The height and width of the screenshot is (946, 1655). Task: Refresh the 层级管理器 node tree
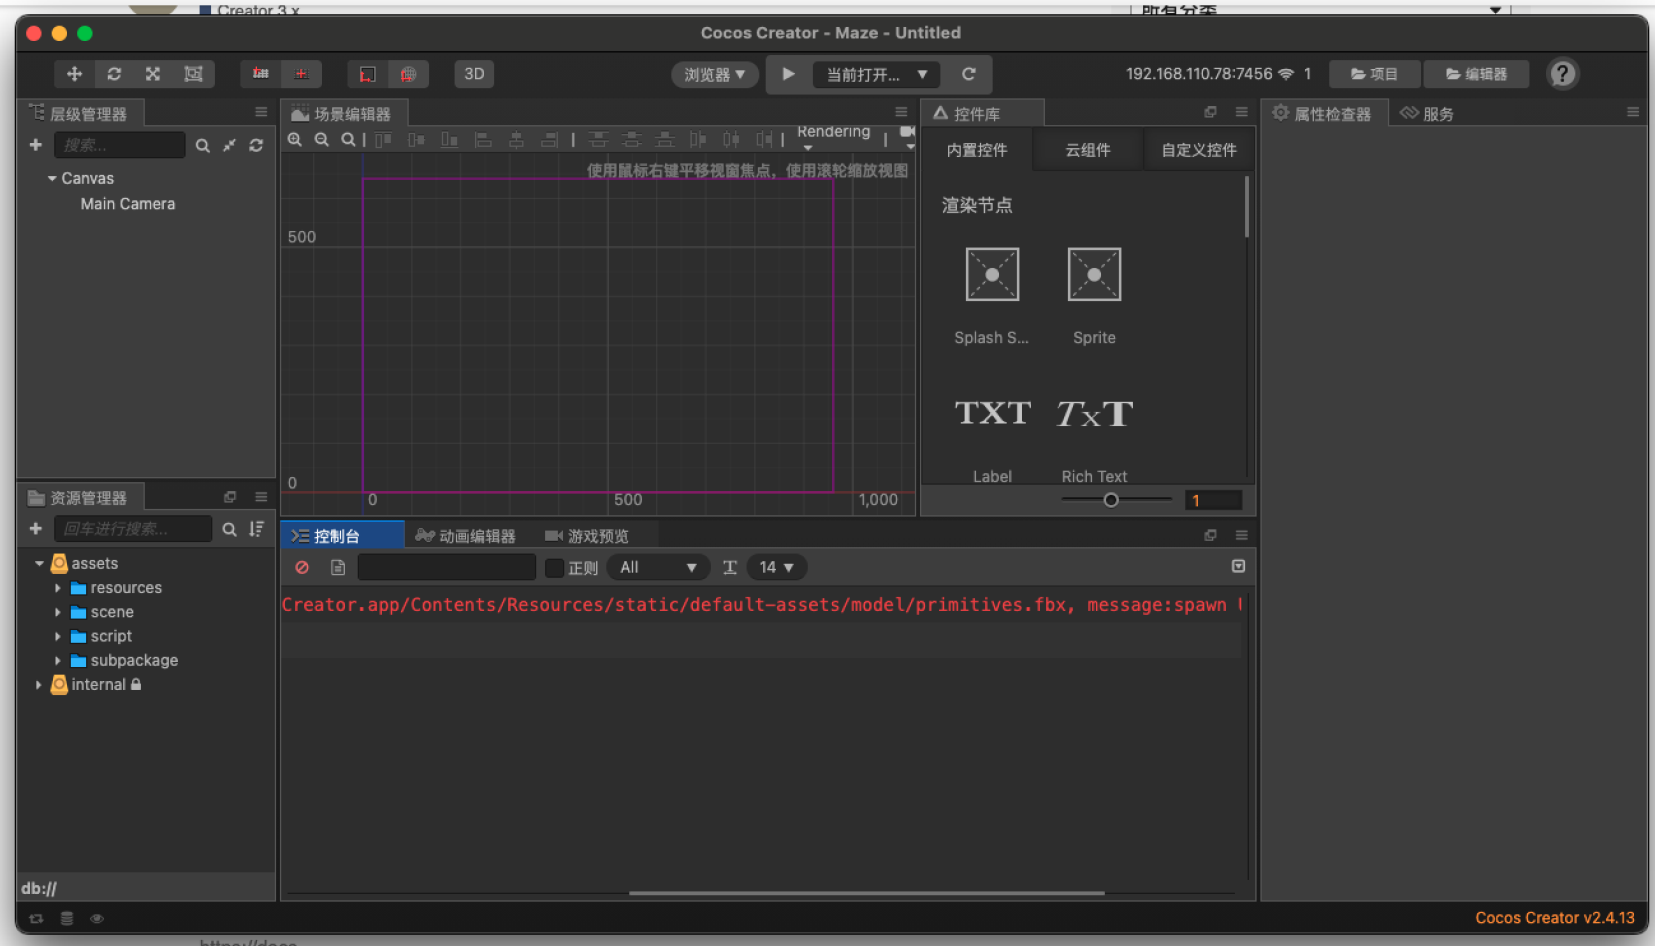coord(256,145)
